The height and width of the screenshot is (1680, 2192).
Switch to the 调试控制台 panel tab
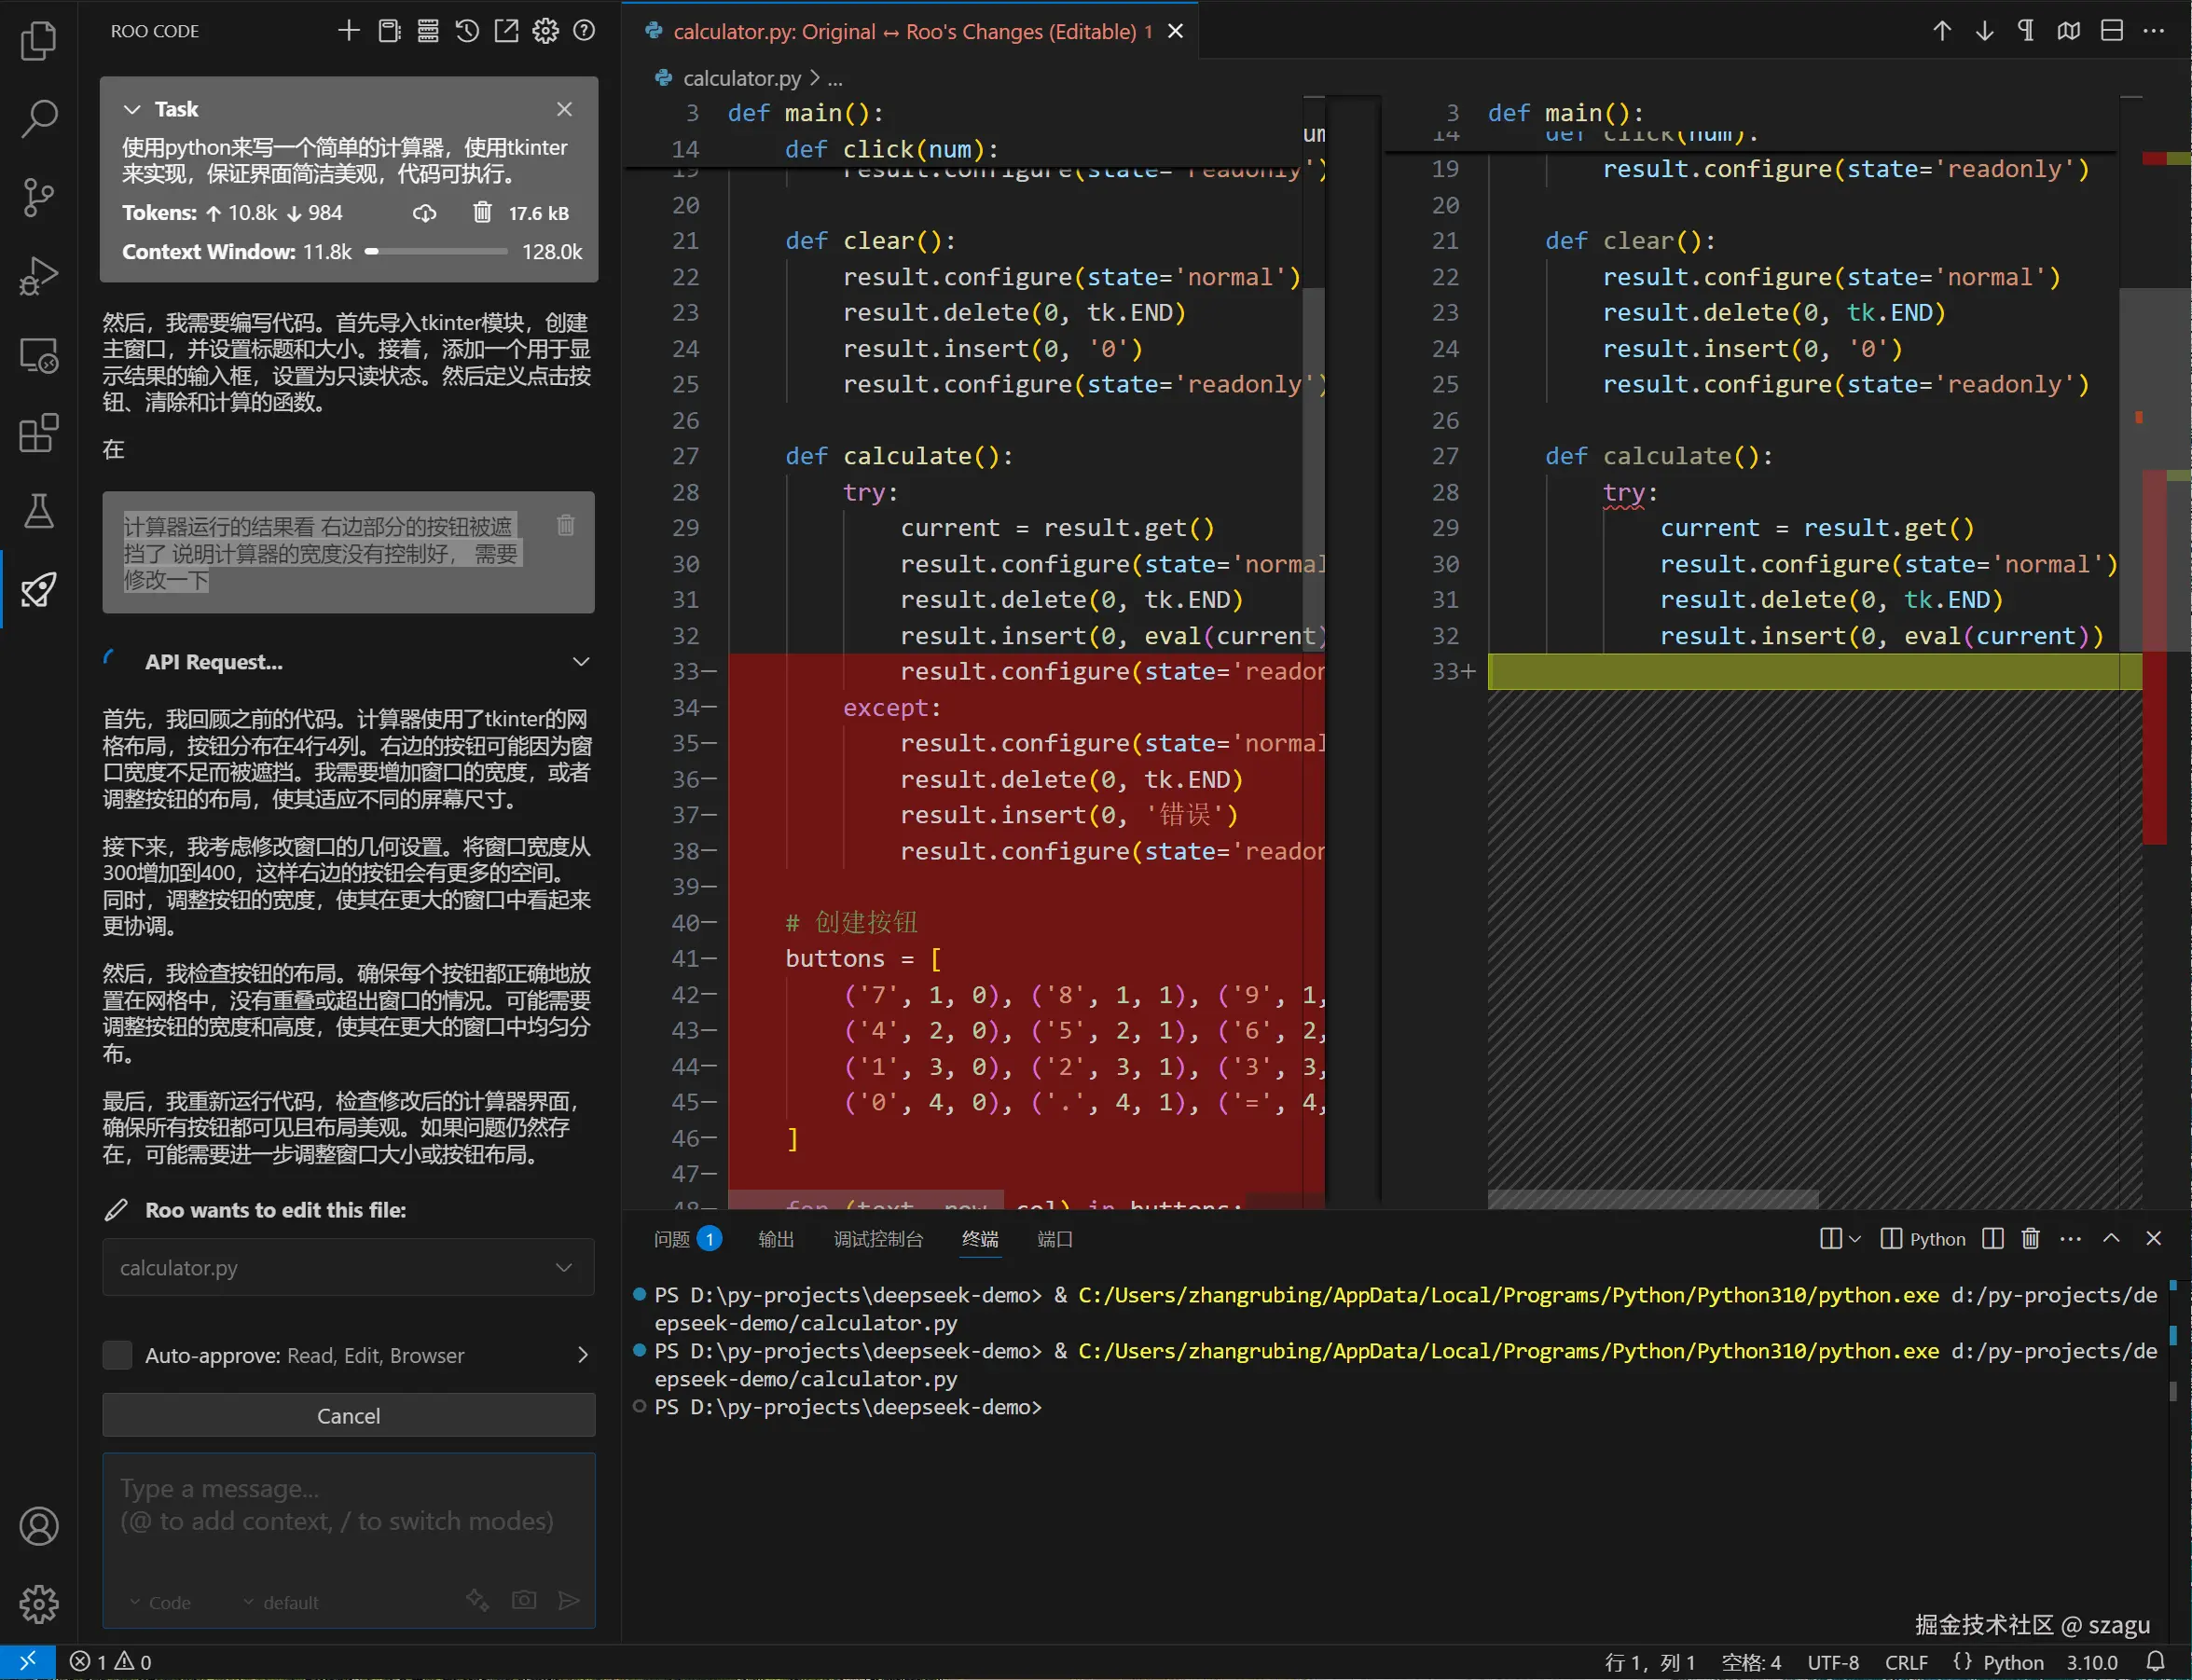(x=878, y=1239)
